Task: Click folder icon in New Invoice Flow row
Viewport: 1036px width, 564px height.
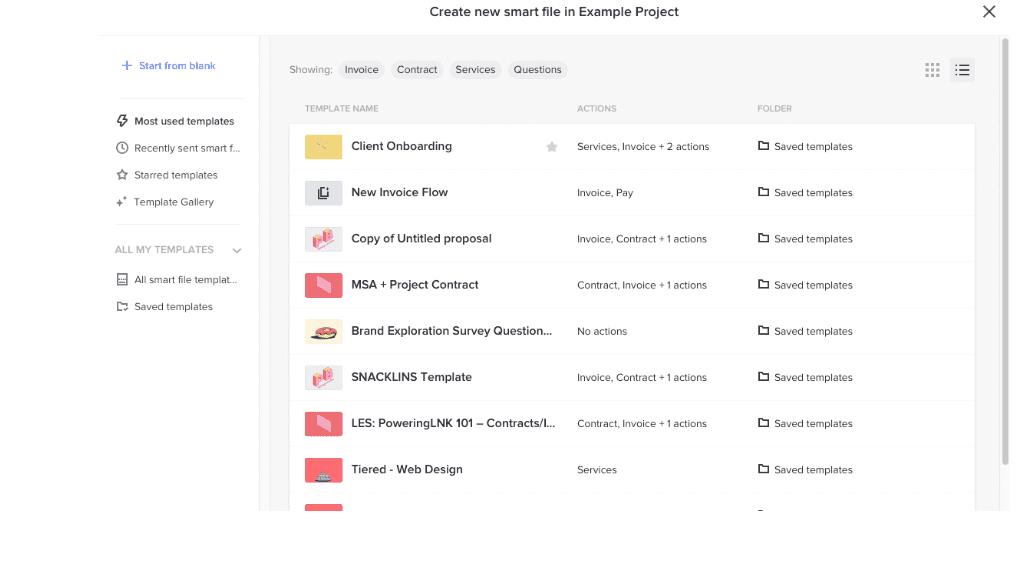Action: click(763, 192)
